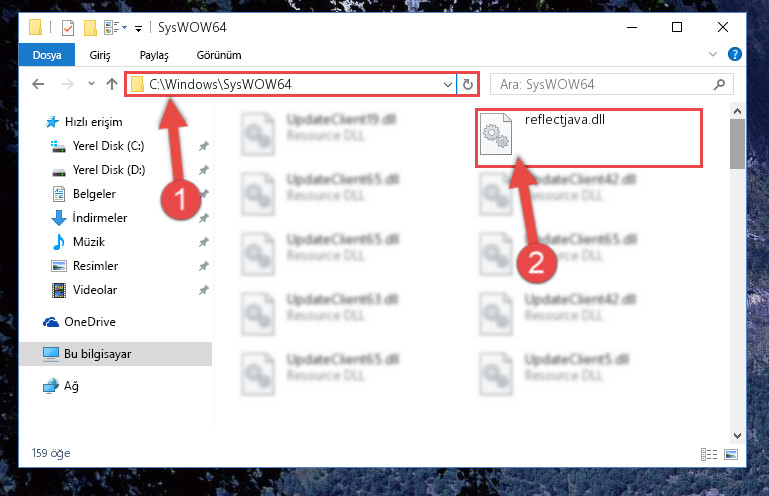Open OneDrive in the sidebar
Image resolution: width=769 pixels, height=496 pixels.
tap(90, 322)
